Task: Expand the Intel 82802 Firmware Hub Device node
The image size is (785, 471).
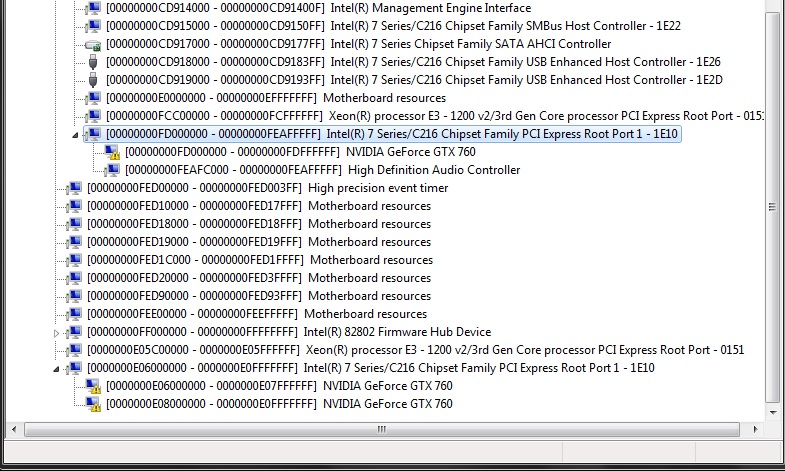Action: pyautogui.click(x=56, y=333)
